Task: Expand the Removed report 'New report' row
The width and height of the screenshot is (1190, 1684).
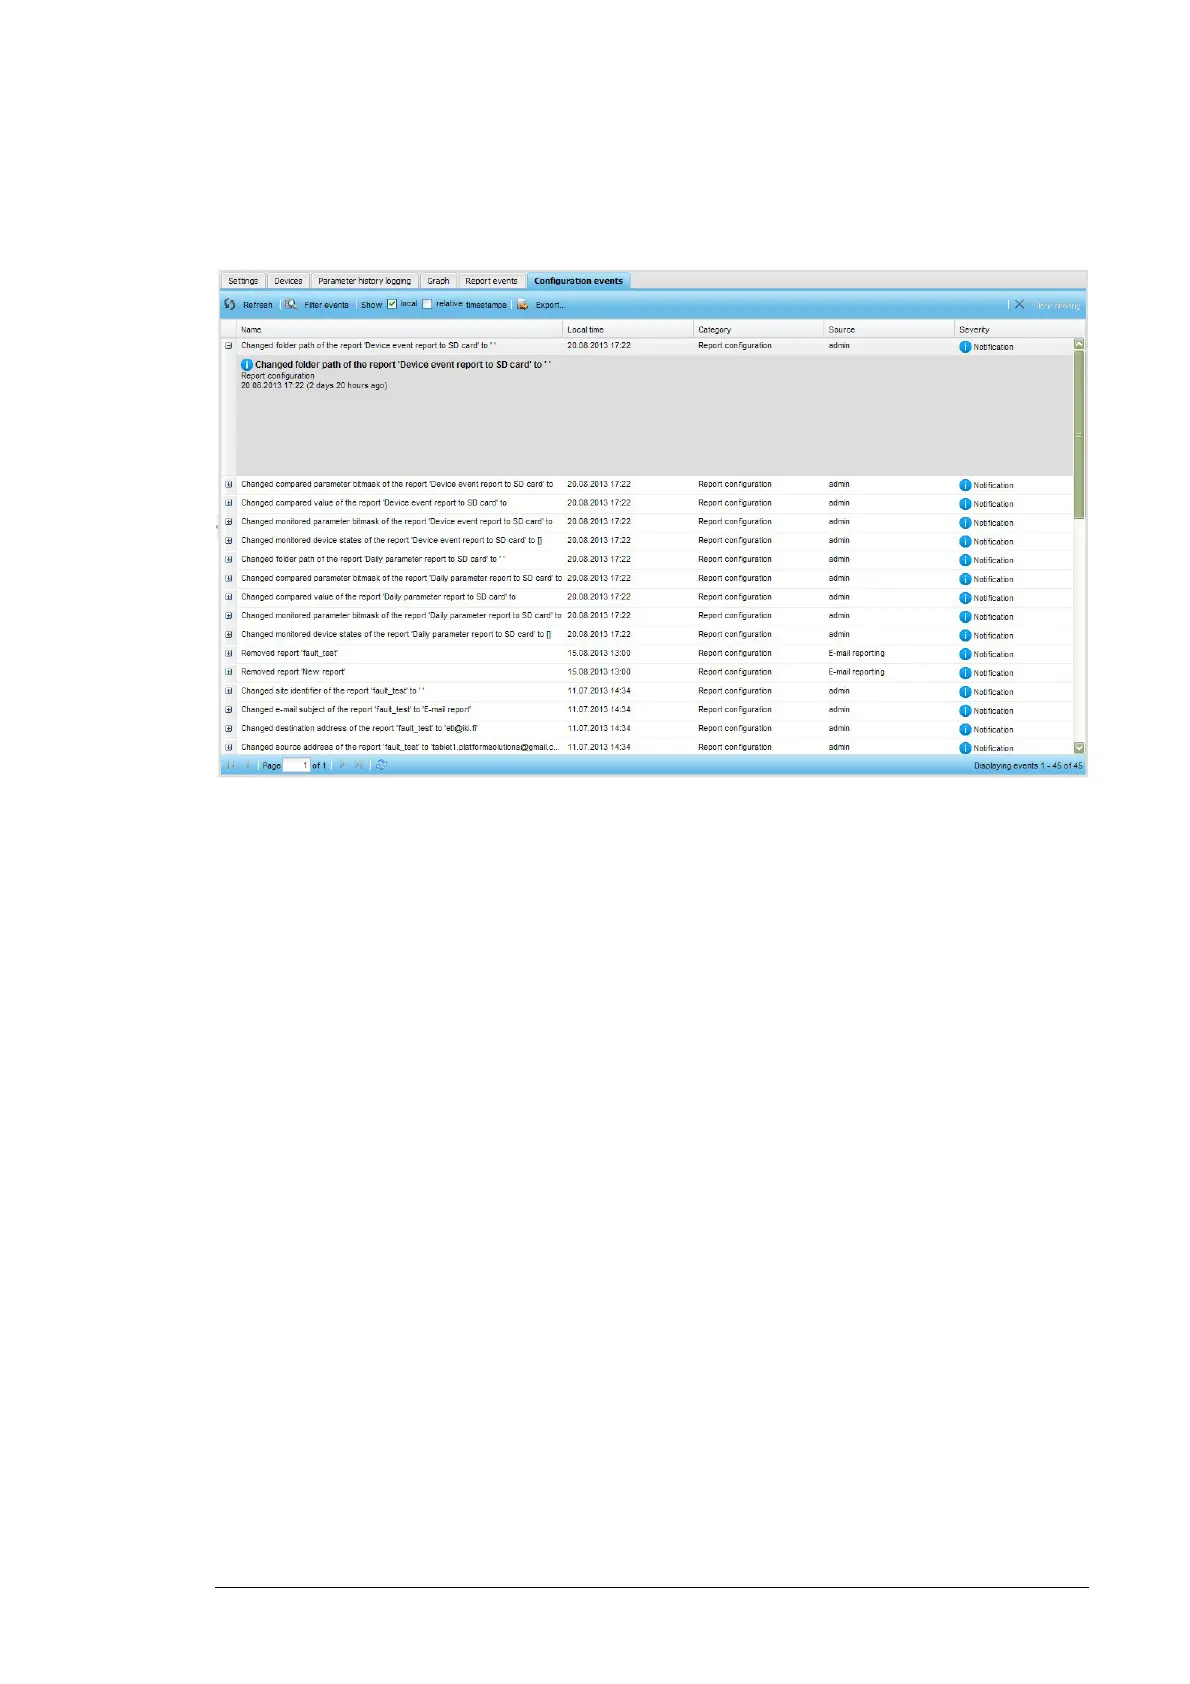Action: 229,672
